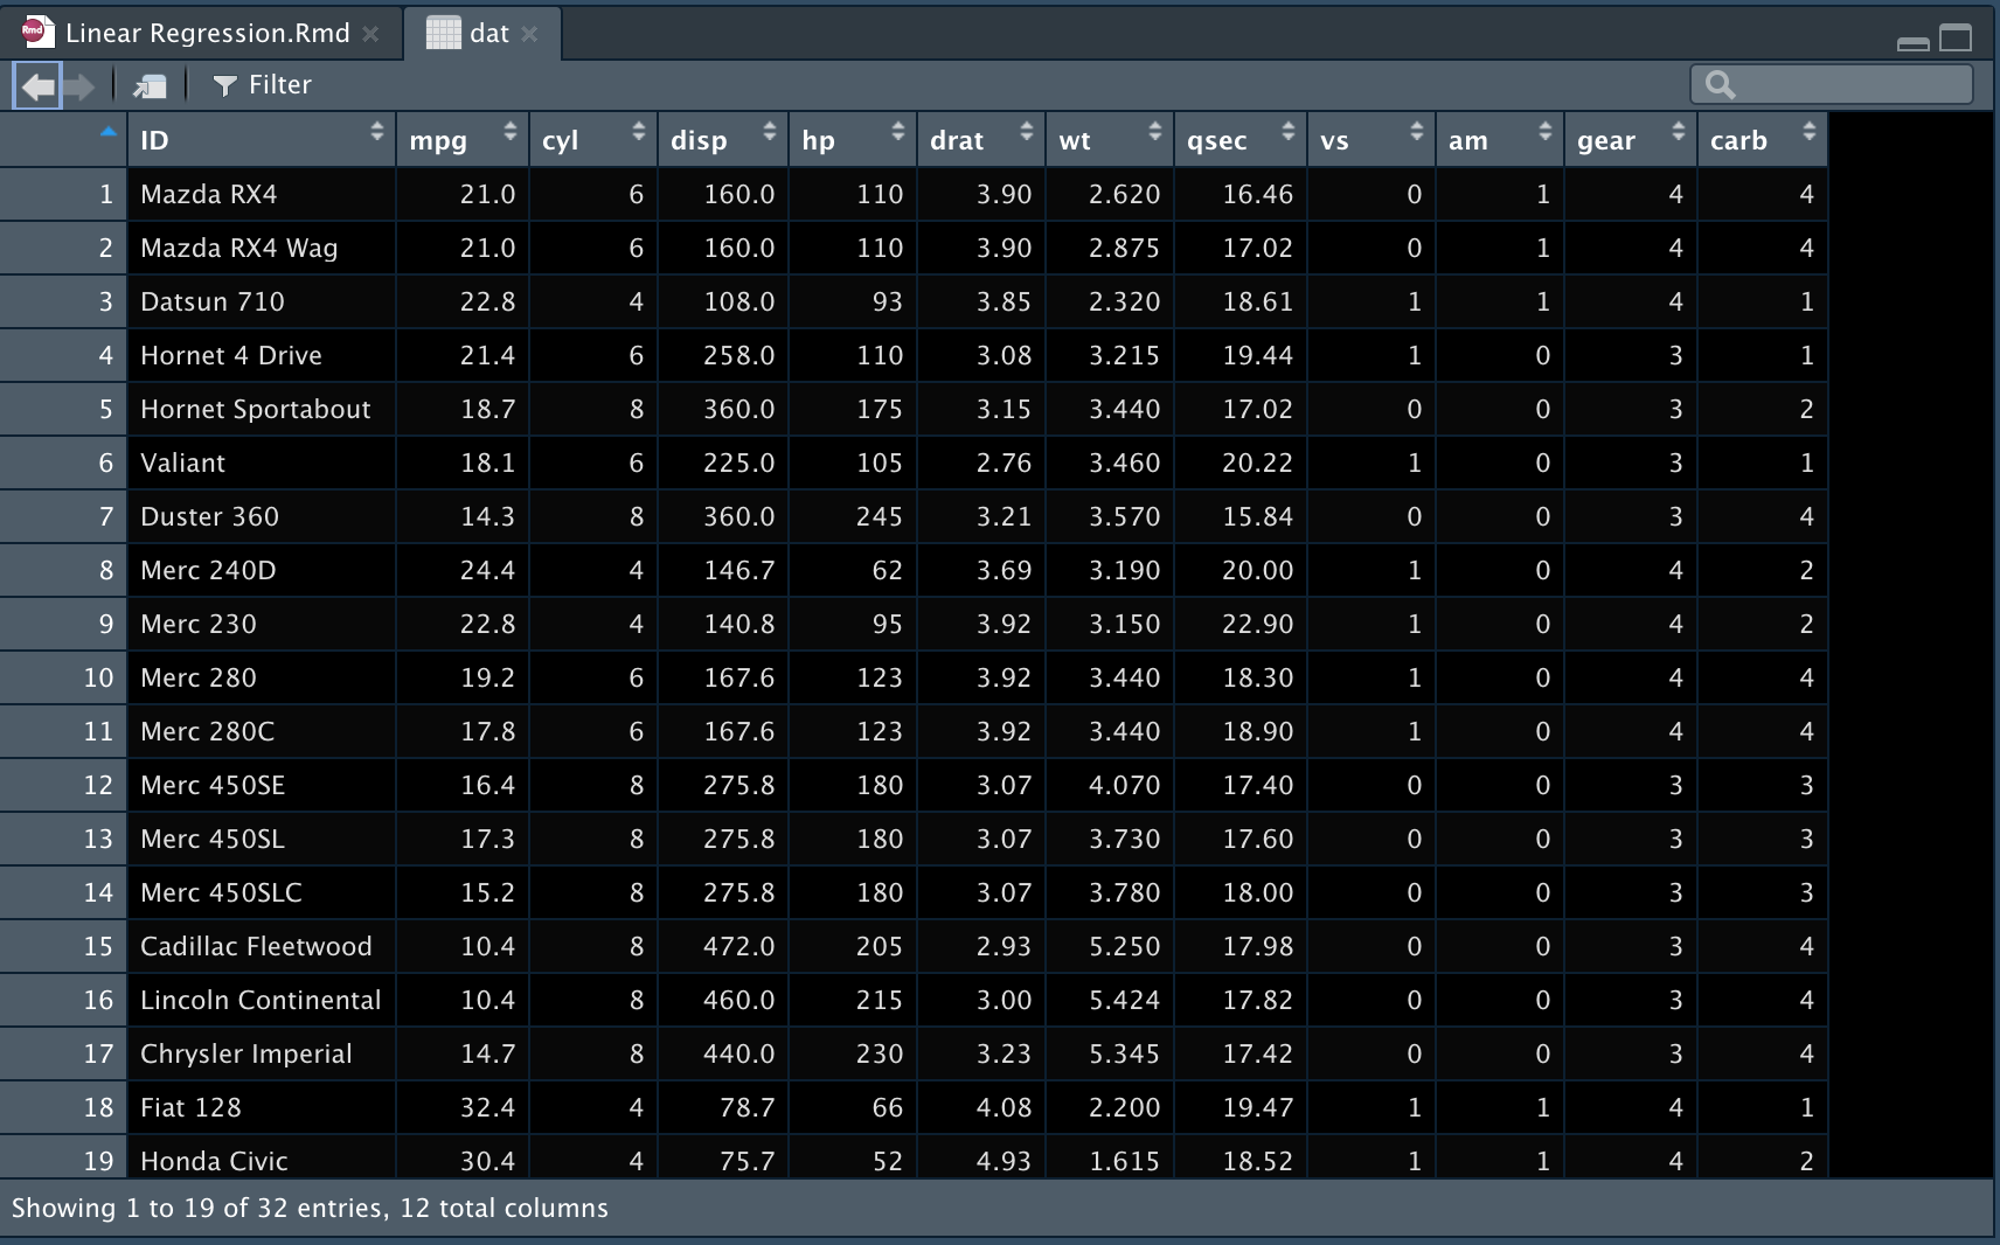Screen dimensions: 2000x1245
Task: Click the data grid icon in dat tab
Action: 443,32
